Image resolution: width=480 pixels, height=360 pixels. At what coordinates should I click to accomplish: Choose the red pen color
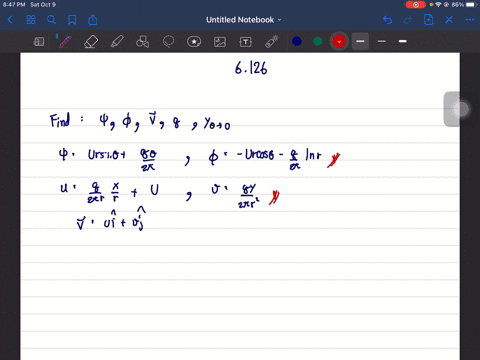pos(339,41)
